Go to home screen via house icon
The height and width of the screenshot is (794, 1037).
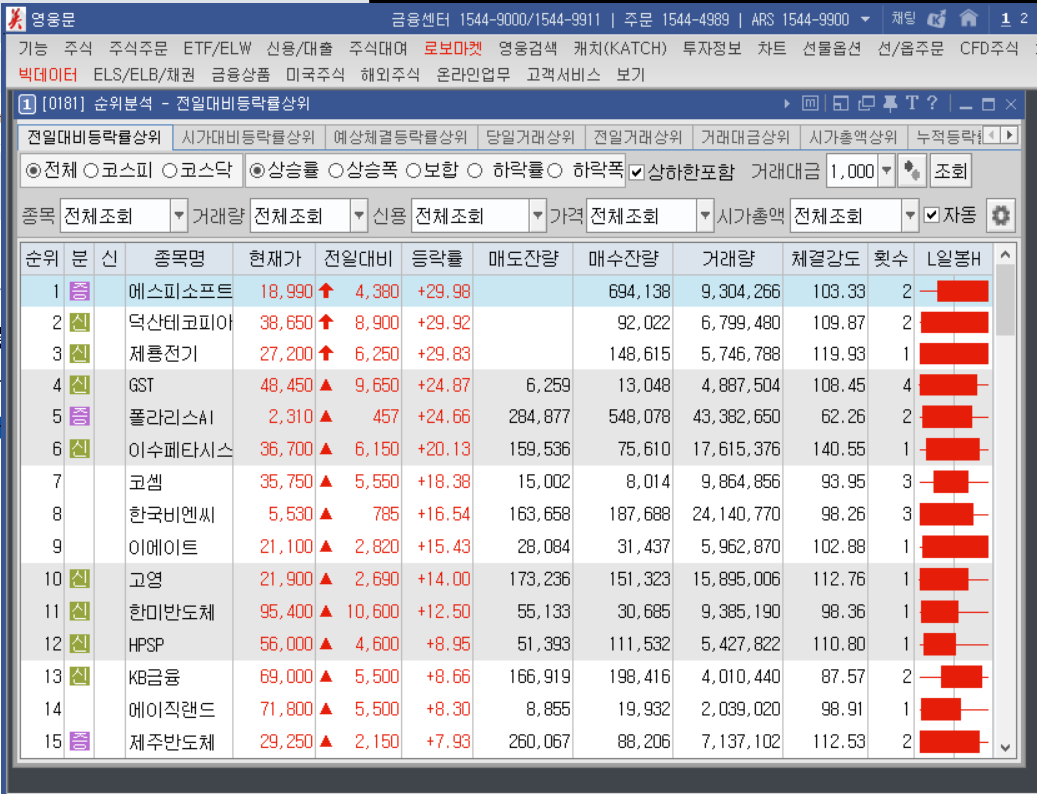coord(968,18)
